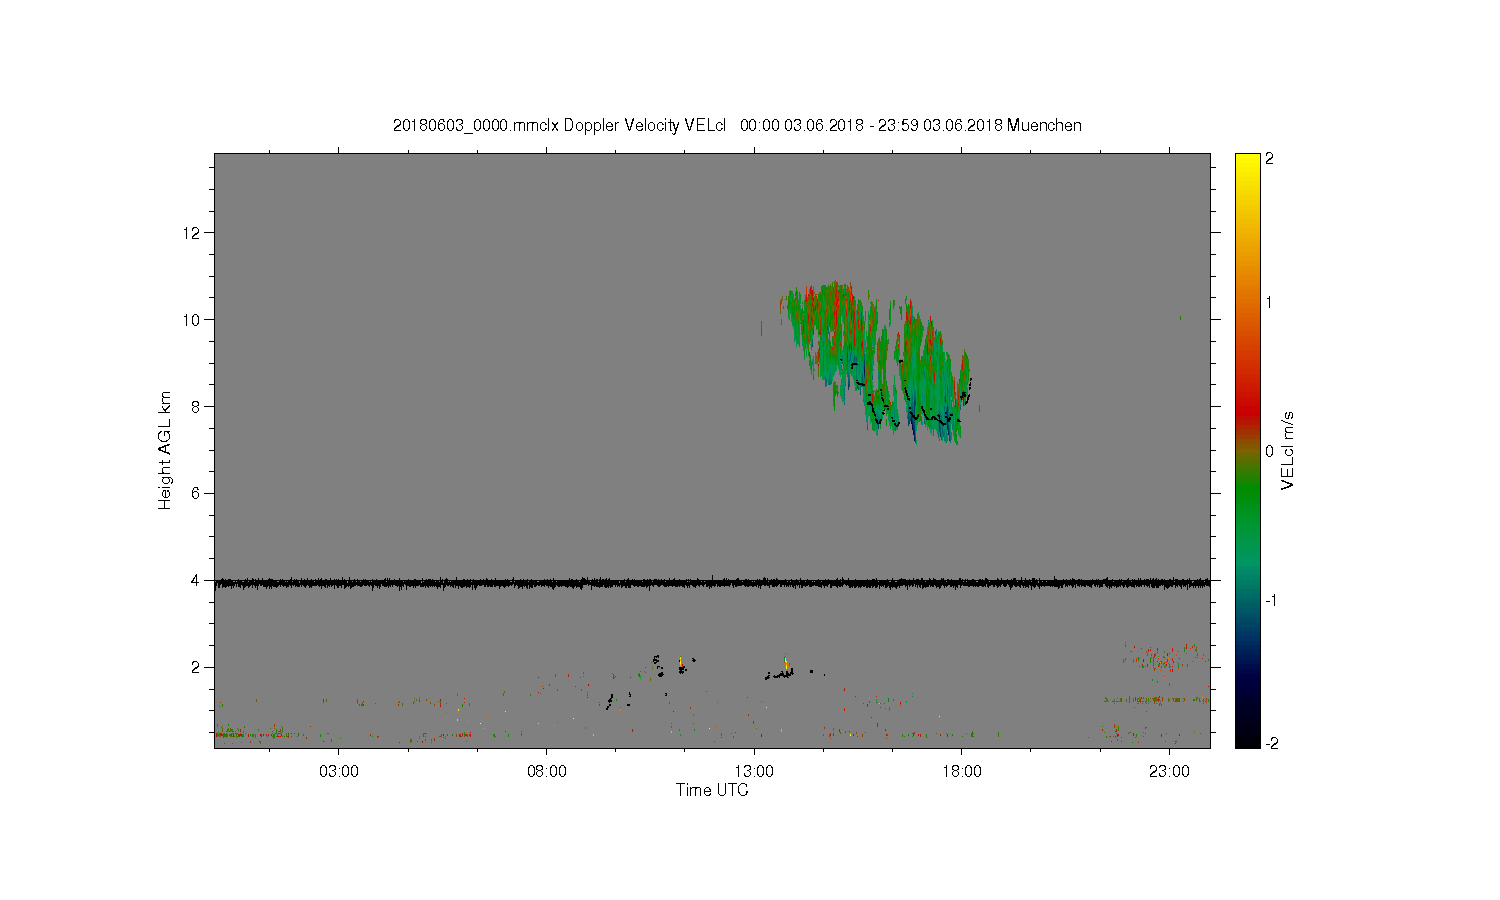Click the yellow top of the colorbar

(x=1247, y=162)
